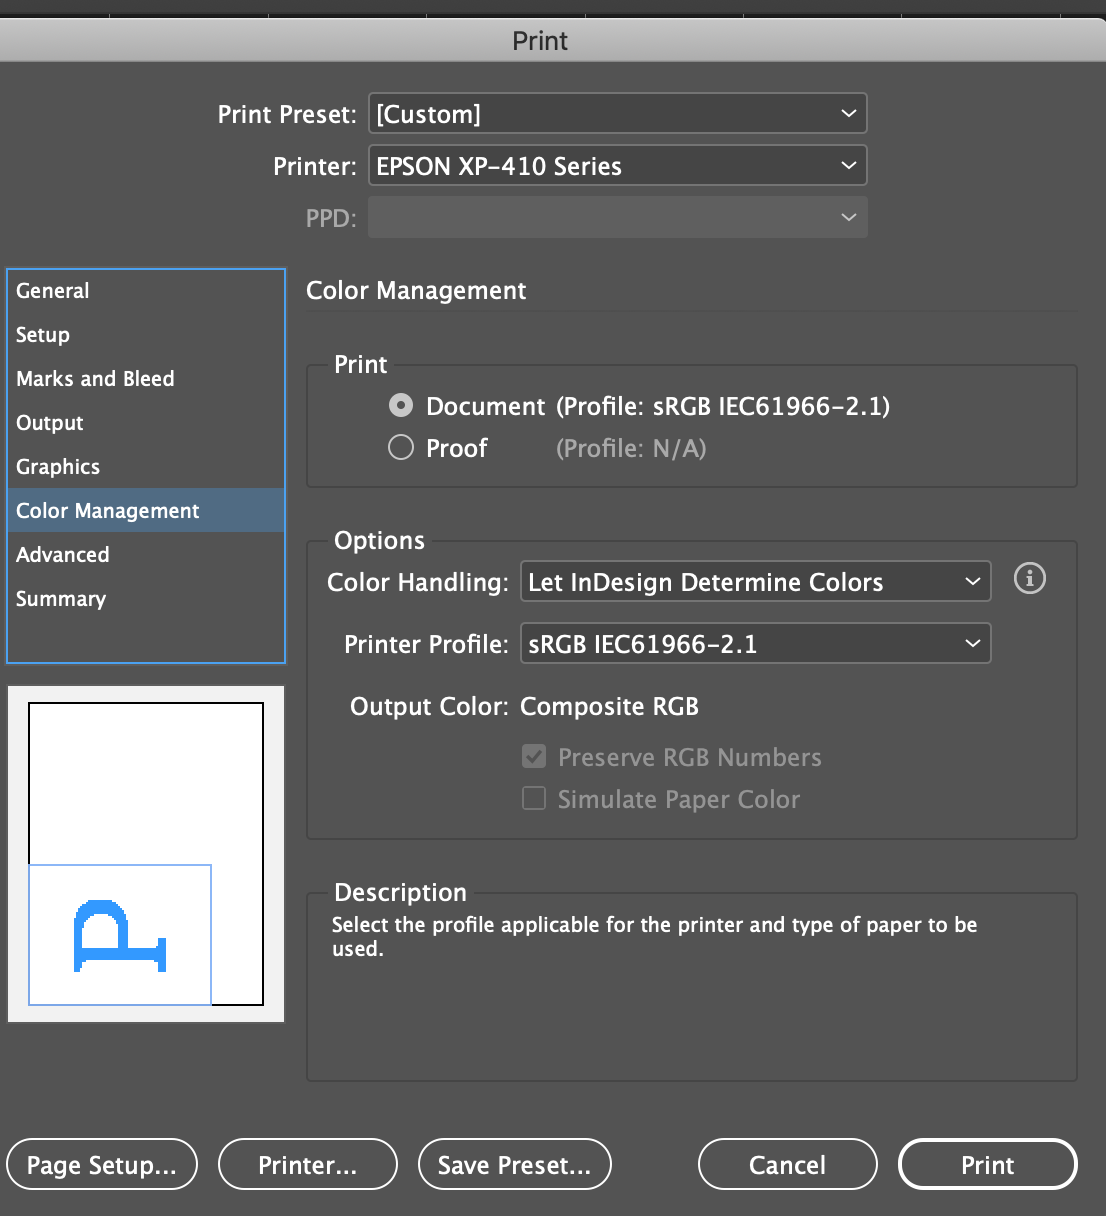The image size is (1106, 1216).
Task: Click the Color Handling info icon
Action: tap(1029, 579)
